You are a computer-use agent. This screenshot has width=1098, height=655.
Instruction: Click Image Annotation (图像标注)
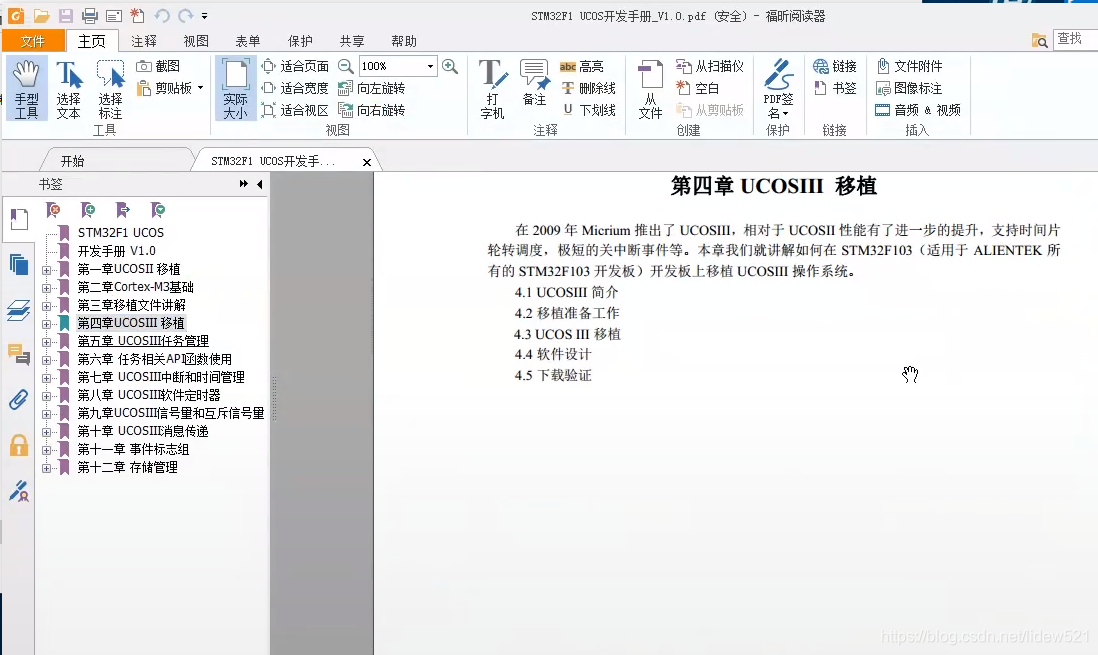coord(910,88)
